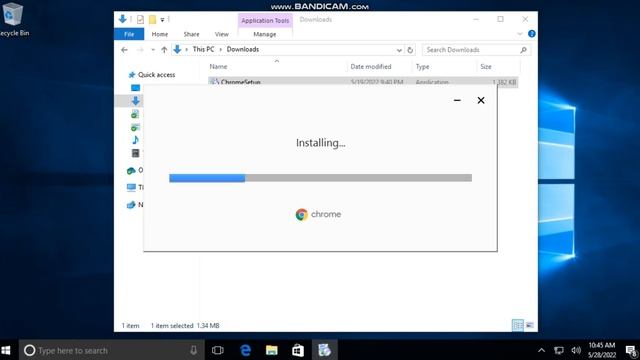The height and width of the screenshot is (360, 640).
Task: Open File Explorer from the taskbar
Action: 271,350
